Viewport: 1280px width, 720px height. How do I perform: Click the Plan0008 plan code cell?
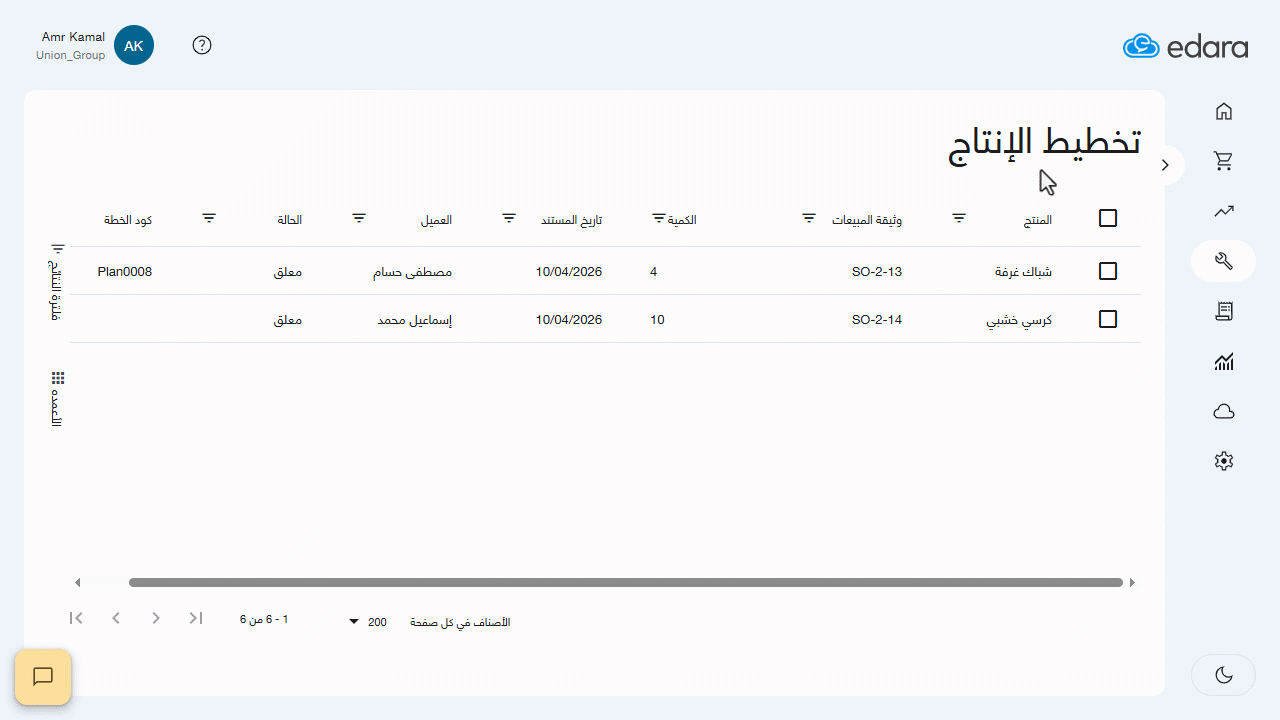[125, 271]
